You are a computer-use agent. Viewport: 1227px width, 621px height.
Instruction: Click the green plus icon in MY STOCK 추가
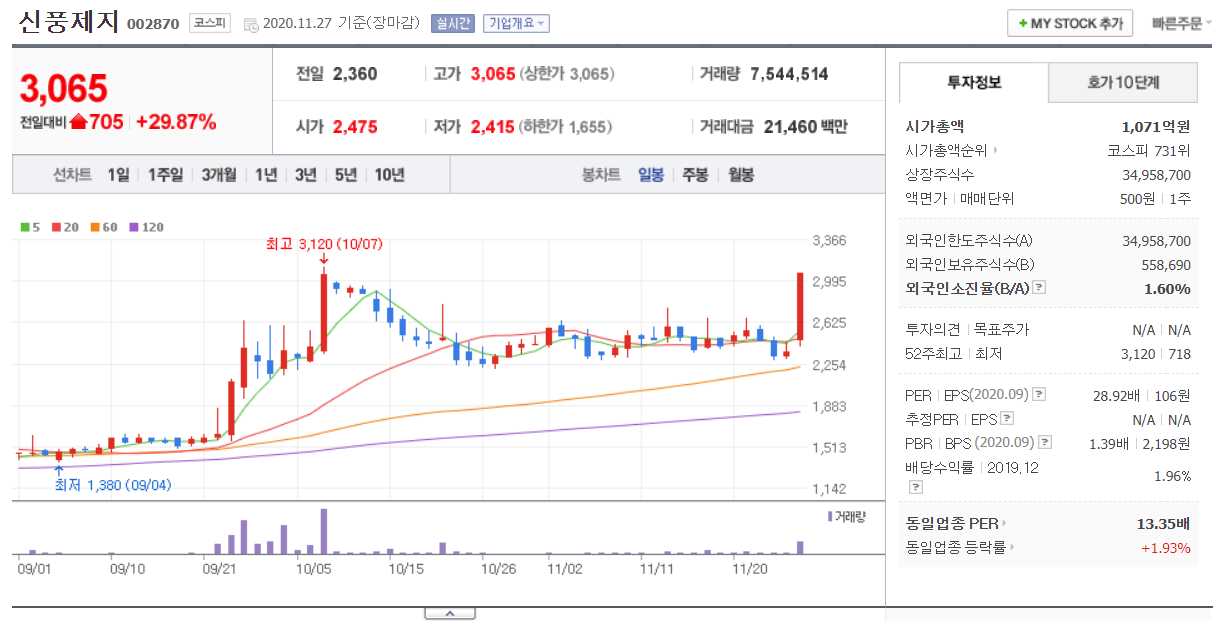pyautogui.click(x=1023, y=24)
